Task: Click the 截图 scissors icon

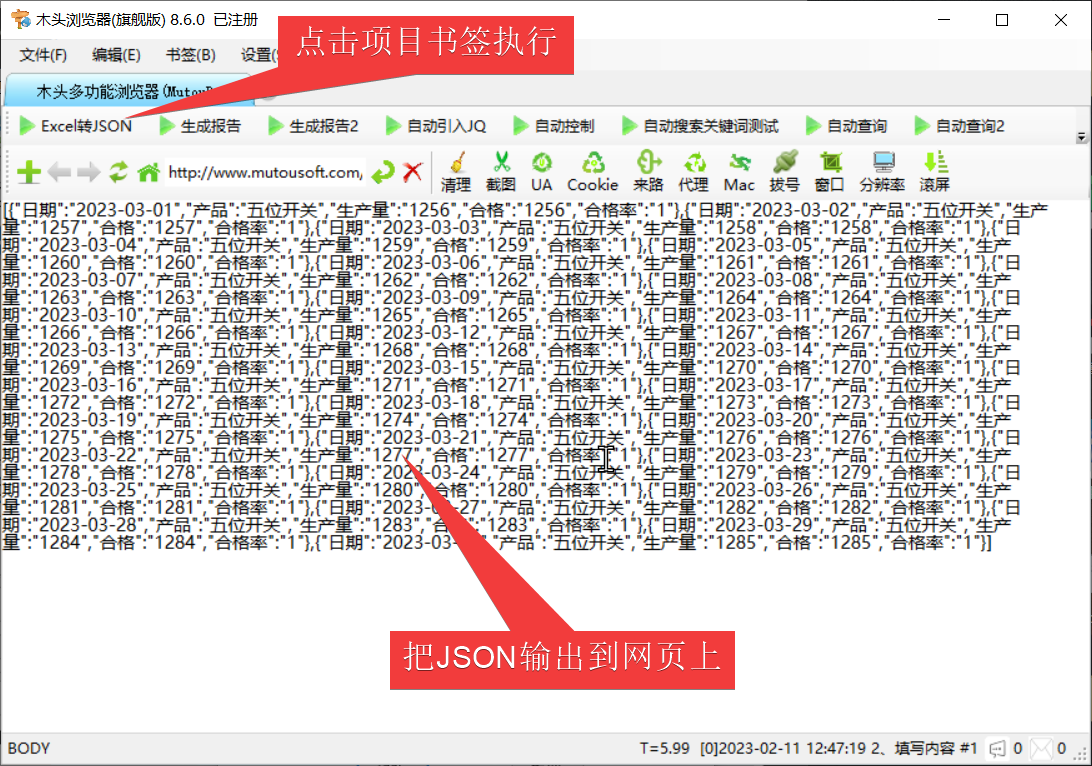Action: (501, 171)
